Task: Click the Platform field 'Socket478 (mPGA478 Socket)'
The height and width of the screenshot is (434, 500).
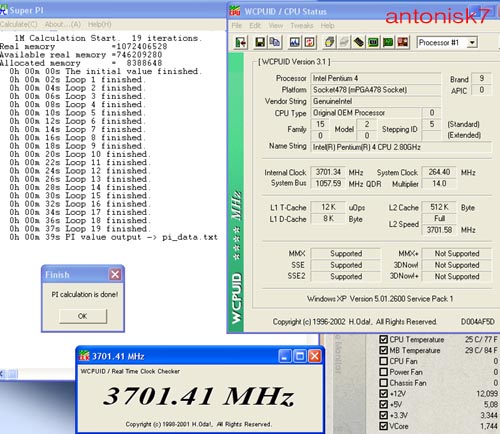Action: pyautogui.click(x=376, y=90)
